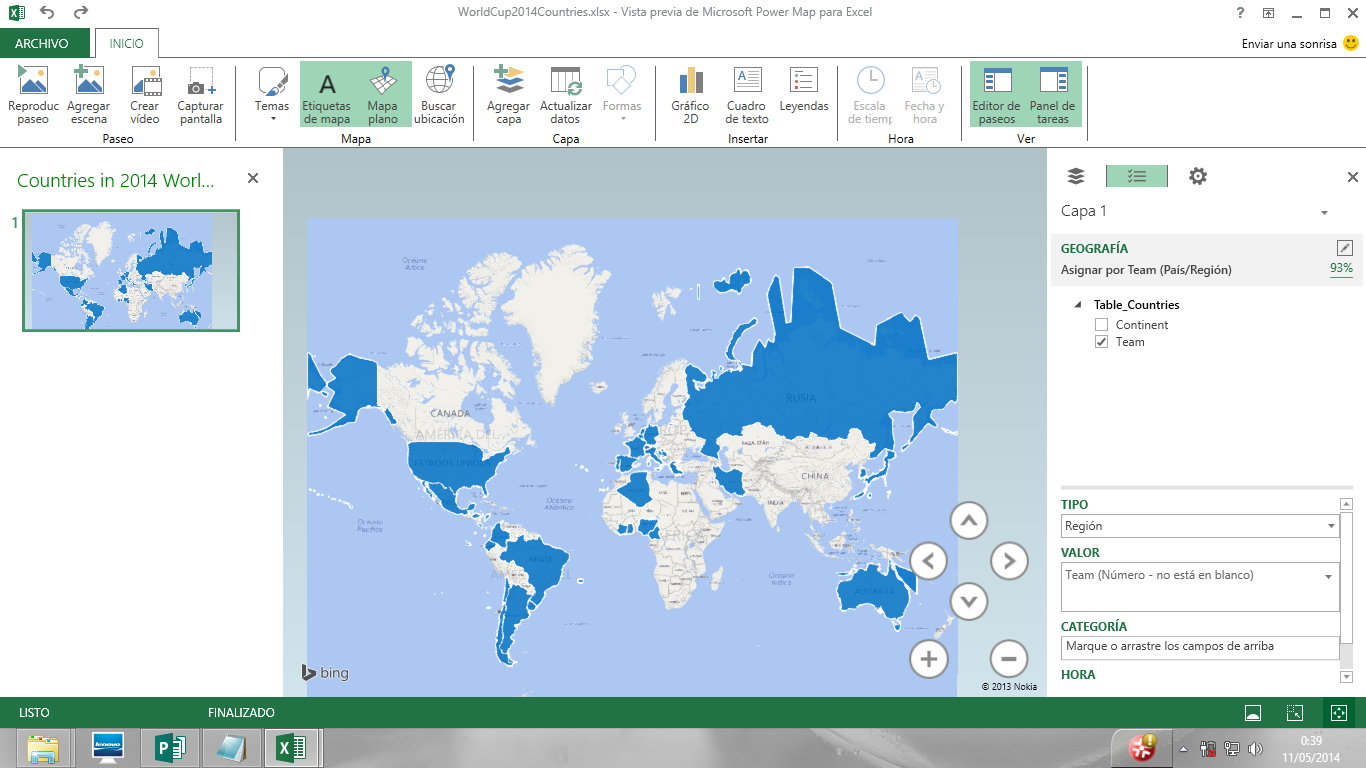Close the tour editor pane
1366x768 pixels.
[253, 178]
